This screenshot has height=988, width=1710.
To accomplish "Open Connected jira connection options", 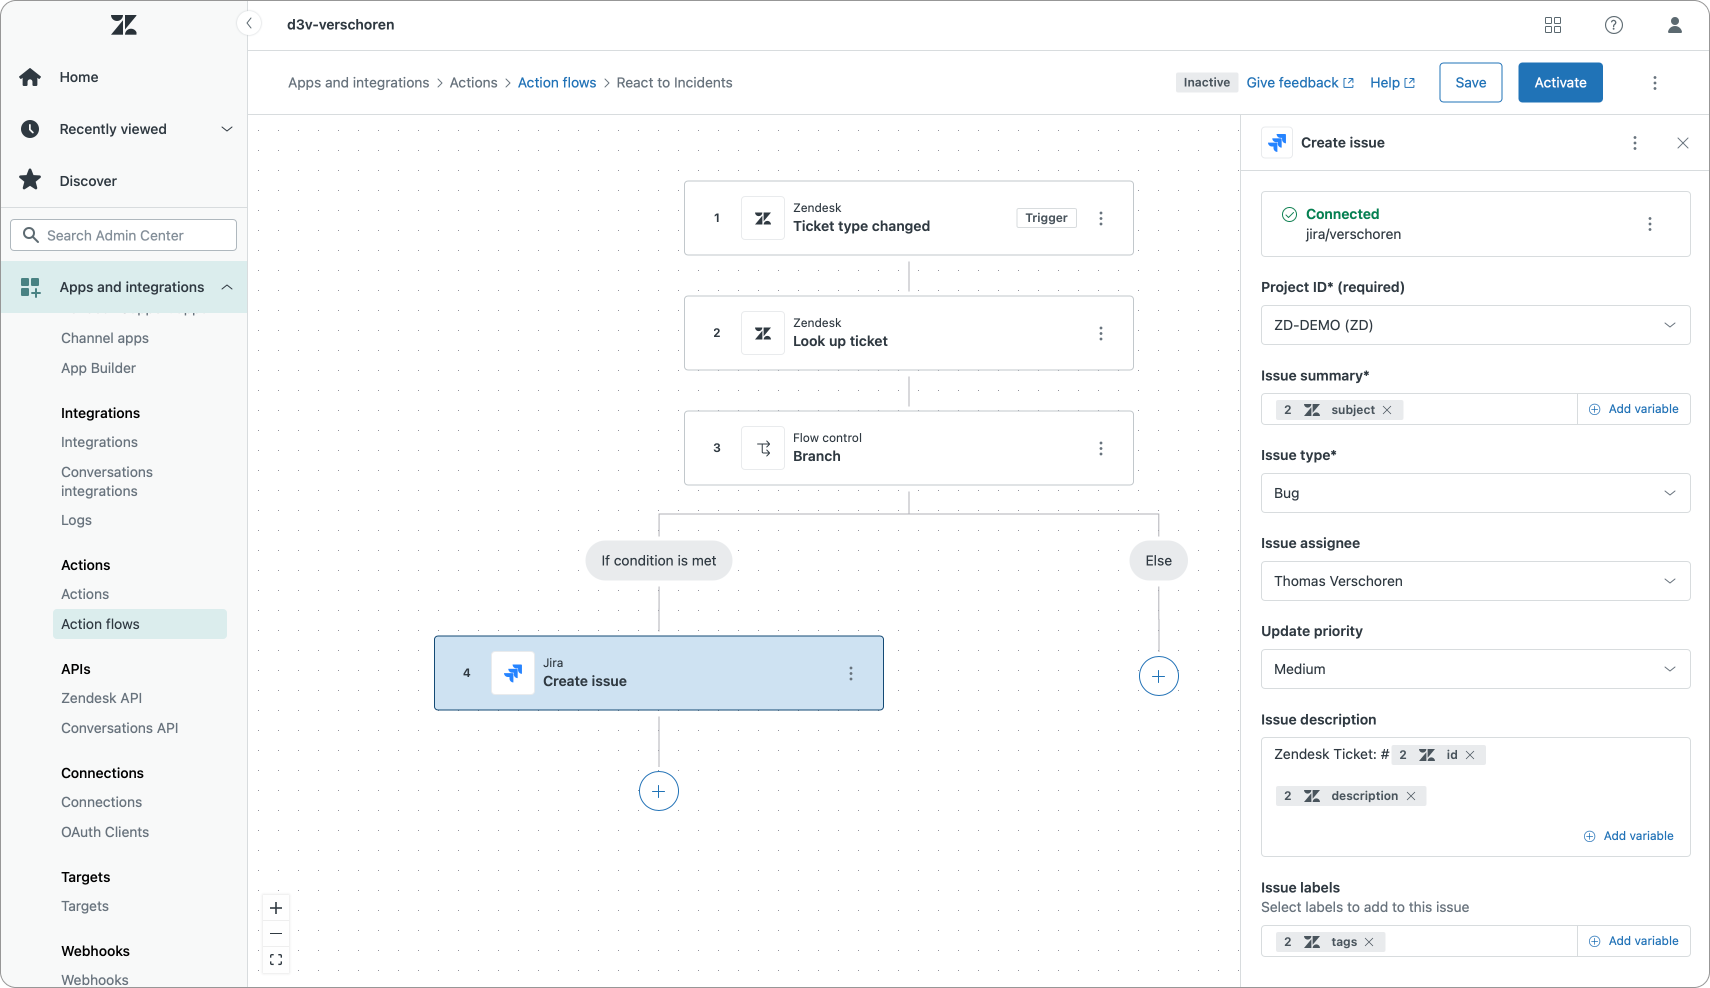I will tap(1650, 224).
